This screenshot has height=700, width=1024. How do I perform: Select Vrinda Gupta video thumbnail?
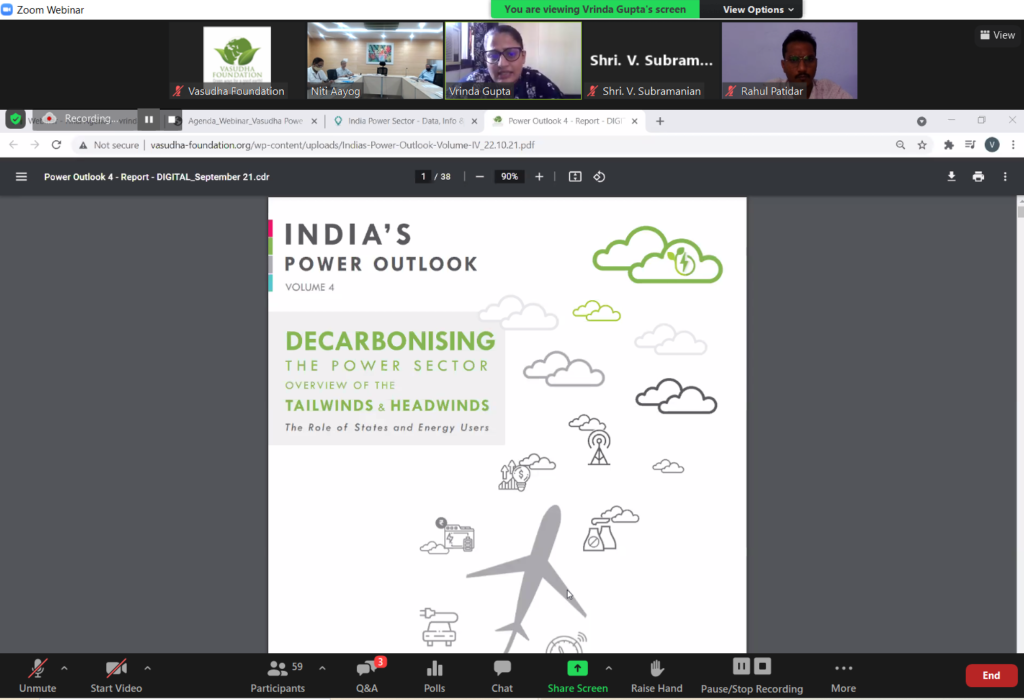click(x=513, y=61)
